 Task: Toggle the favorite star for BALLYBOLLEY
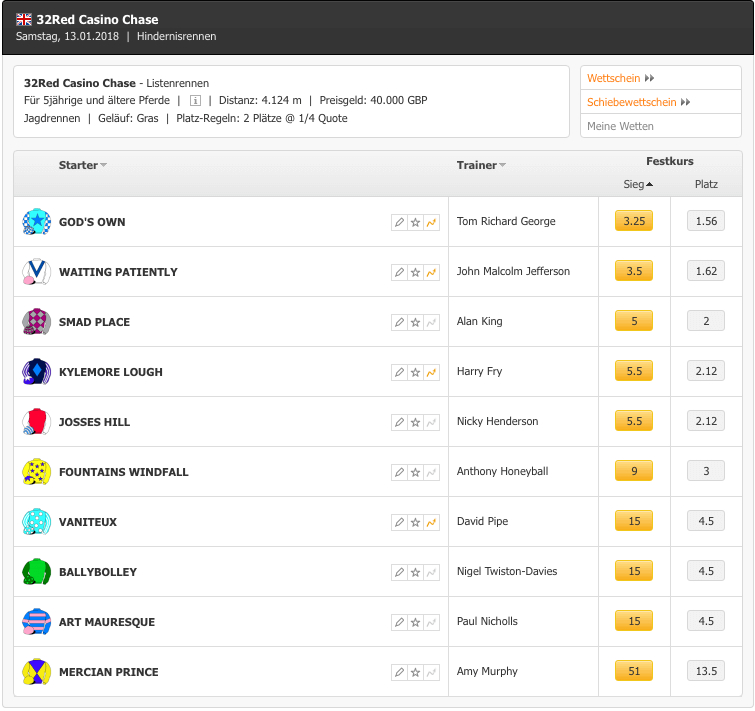(415, 573)
